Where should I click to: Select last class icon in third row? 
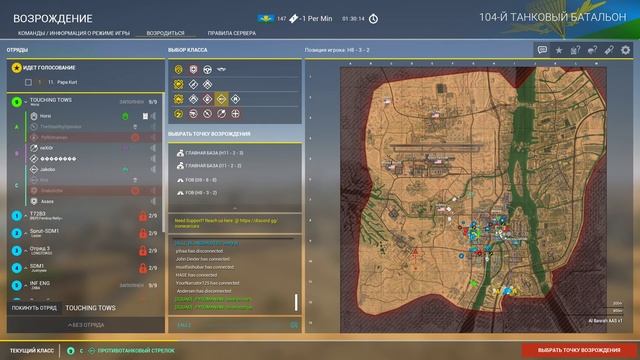236,99
